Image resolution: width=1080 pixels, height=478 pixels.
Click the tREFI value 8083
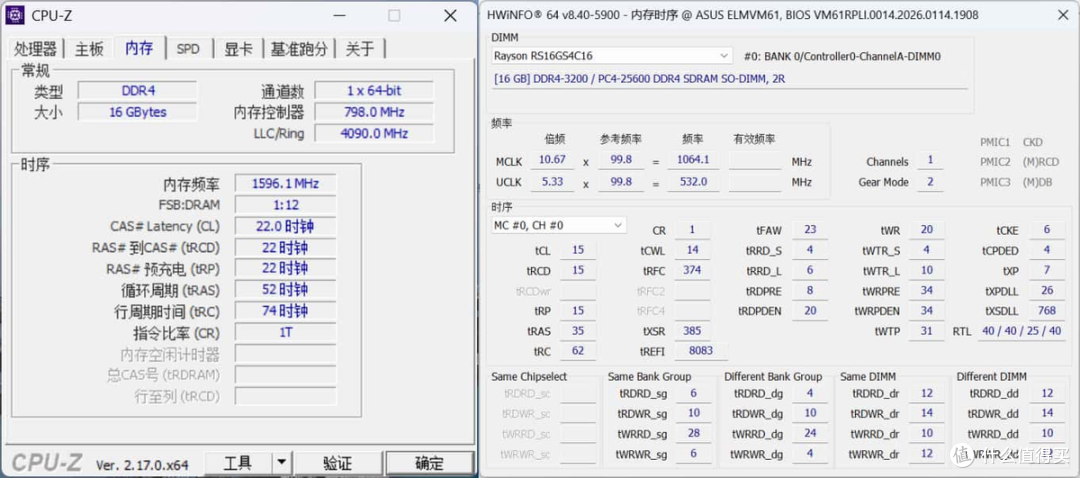[x=700, y=351]
